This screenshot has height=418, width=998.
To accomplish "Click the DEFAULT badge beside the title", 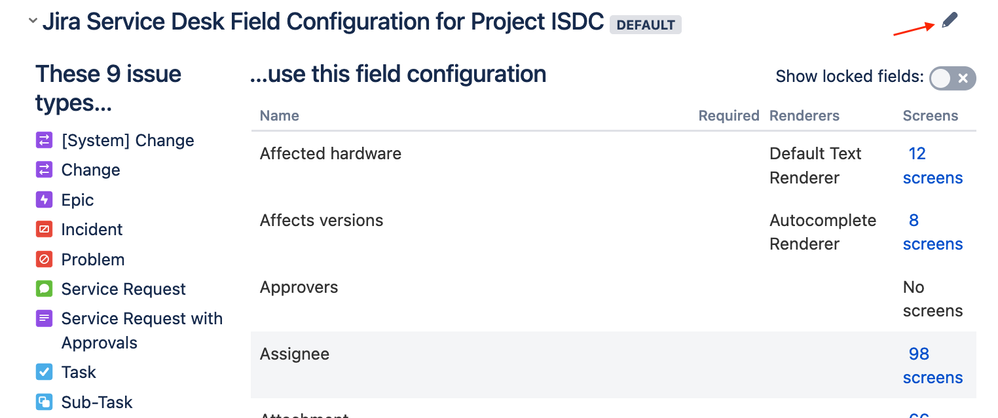I will coord(646,25).
